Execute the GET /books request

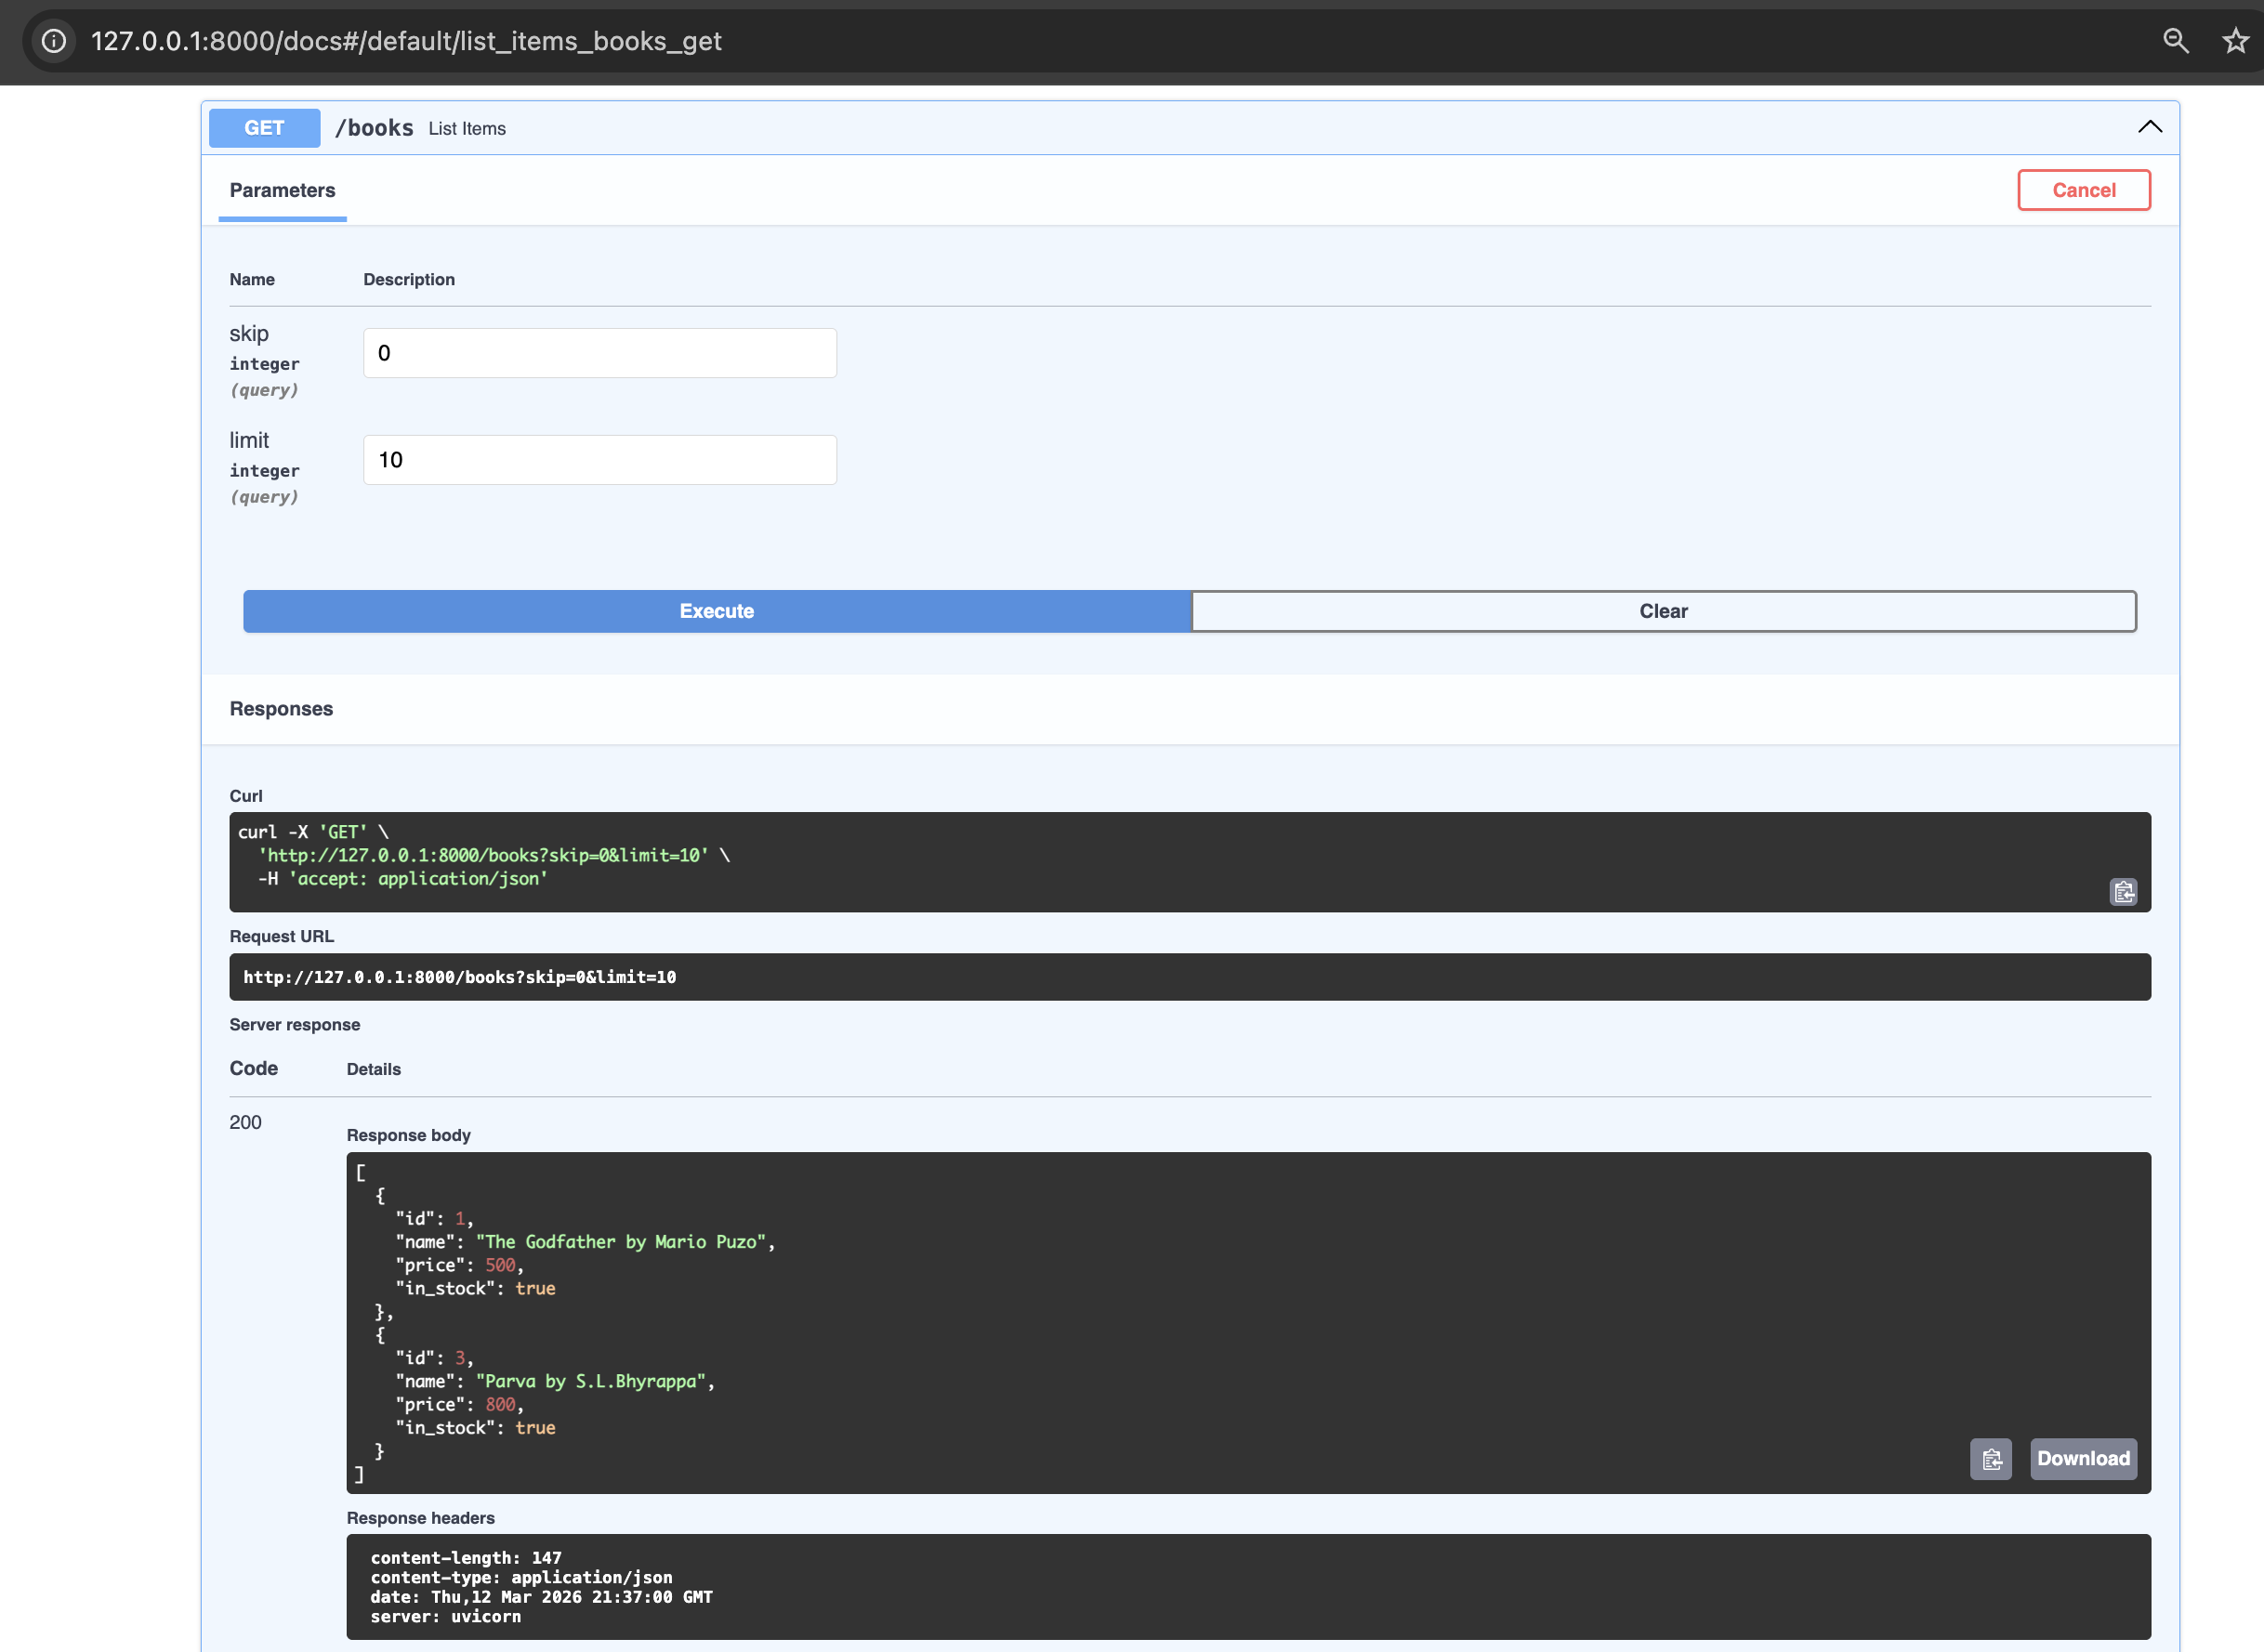[715, 611]
